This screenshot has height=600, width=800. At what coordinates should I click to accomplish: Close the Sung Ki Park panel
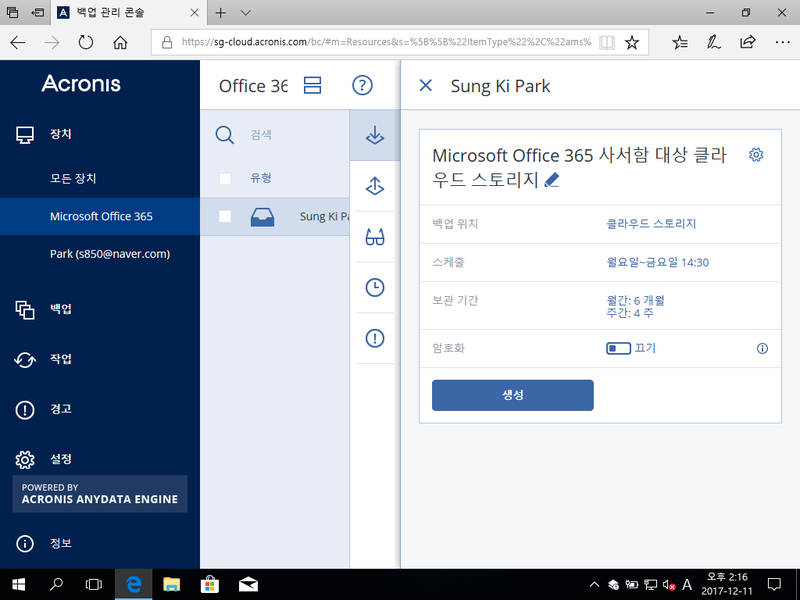point(426,85)
